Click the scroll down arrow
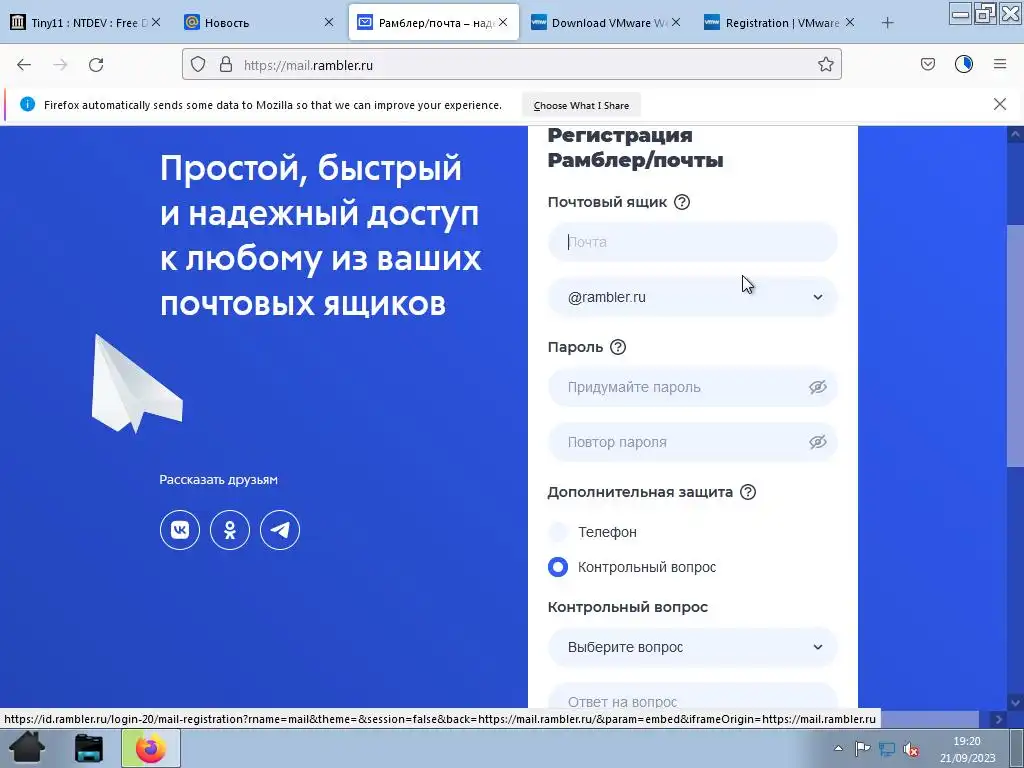Screen dimensions: 1024x768 point(1015,703)
